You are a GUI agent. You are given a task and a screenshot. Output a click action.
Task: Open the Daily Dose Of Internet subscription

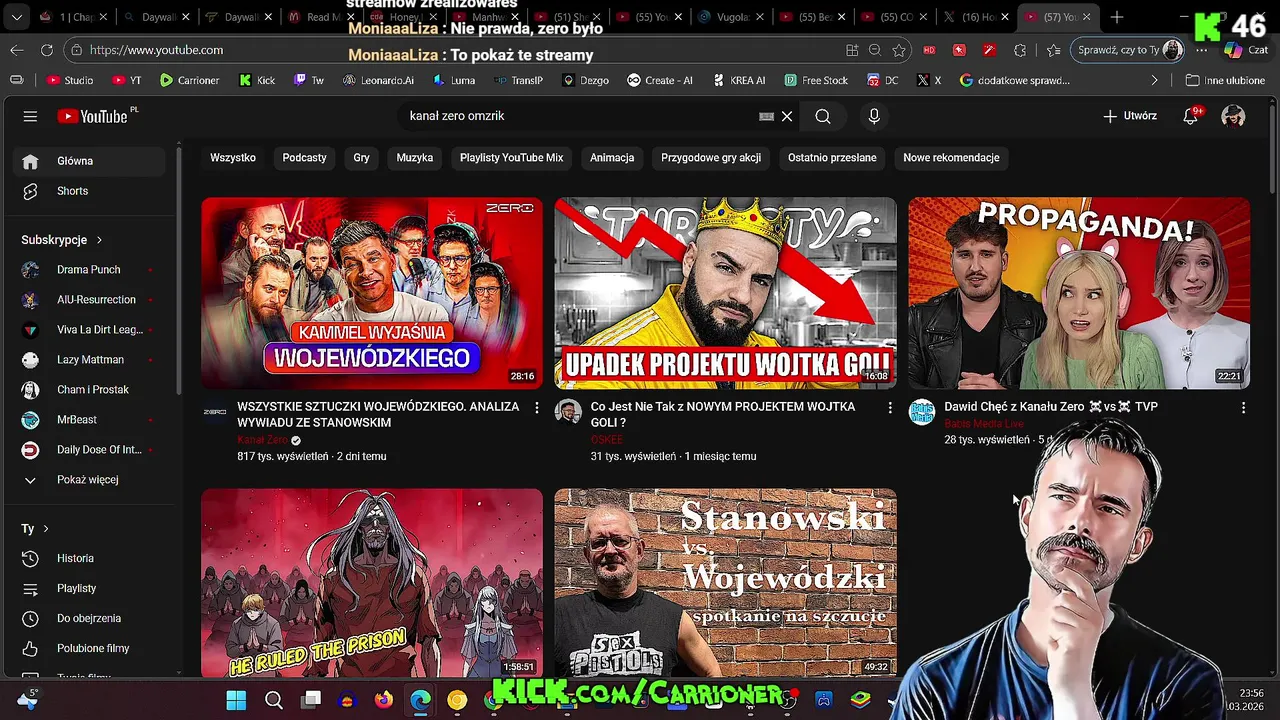[90, 450]
